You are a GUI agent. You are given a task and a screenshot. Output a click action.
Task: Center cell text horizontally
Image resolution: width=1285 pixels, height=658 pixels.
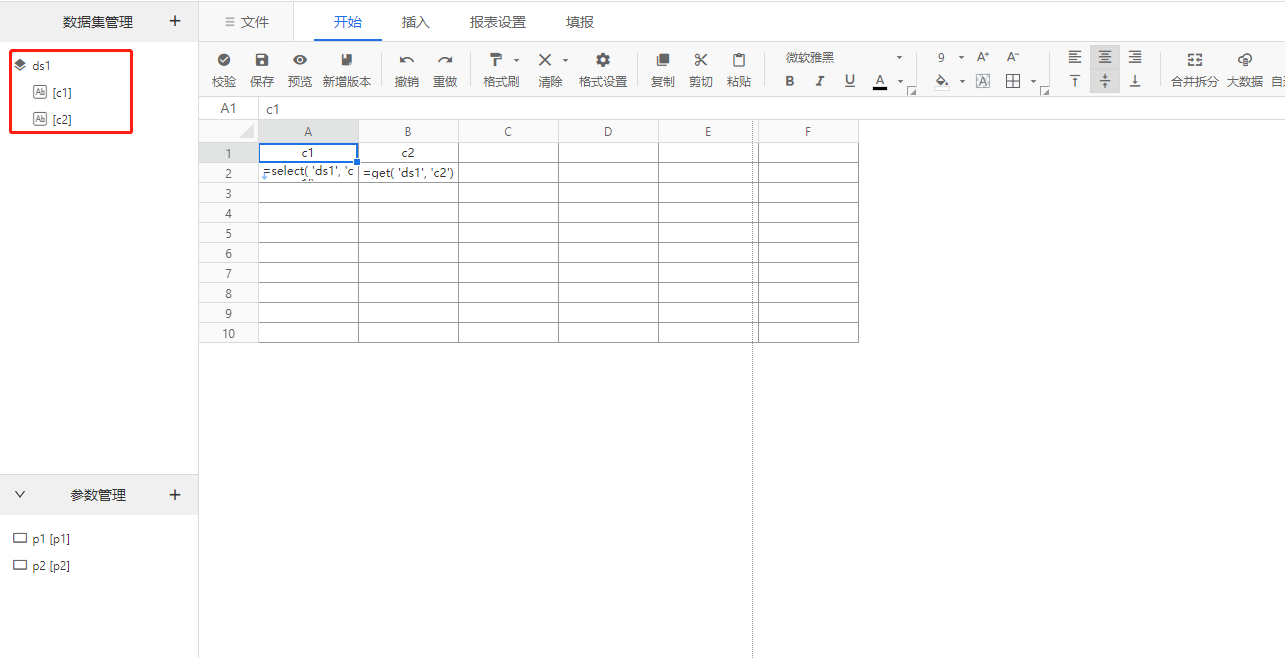click(1105, 57)
